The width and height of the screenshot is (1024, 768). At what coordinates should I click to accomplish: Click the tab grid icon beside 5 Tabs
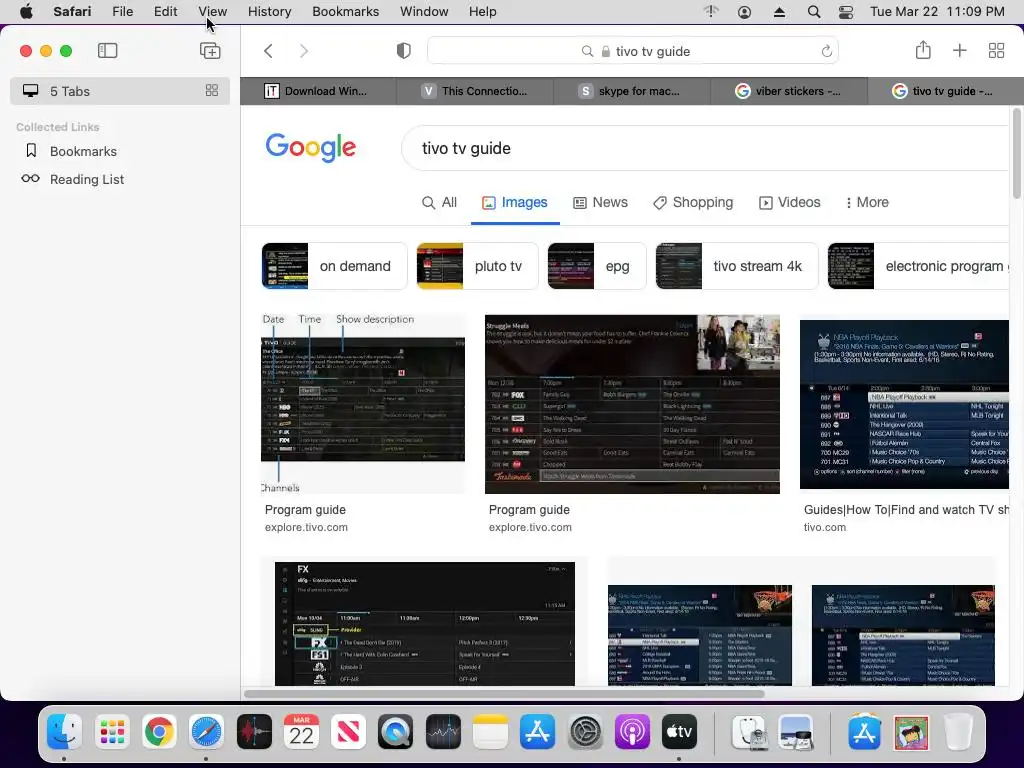coord(212,91)
